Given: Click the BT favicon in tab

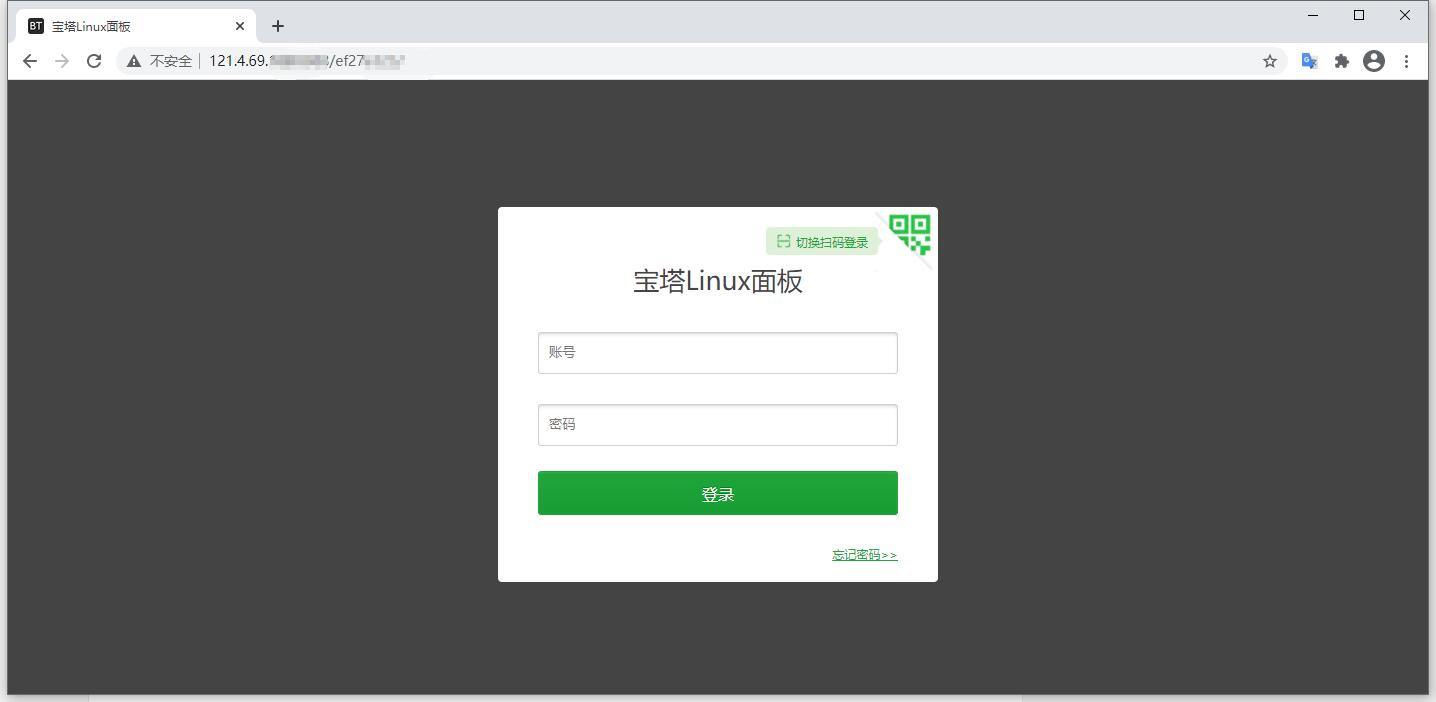Looking at the screenshot, I should coord(36,26).
